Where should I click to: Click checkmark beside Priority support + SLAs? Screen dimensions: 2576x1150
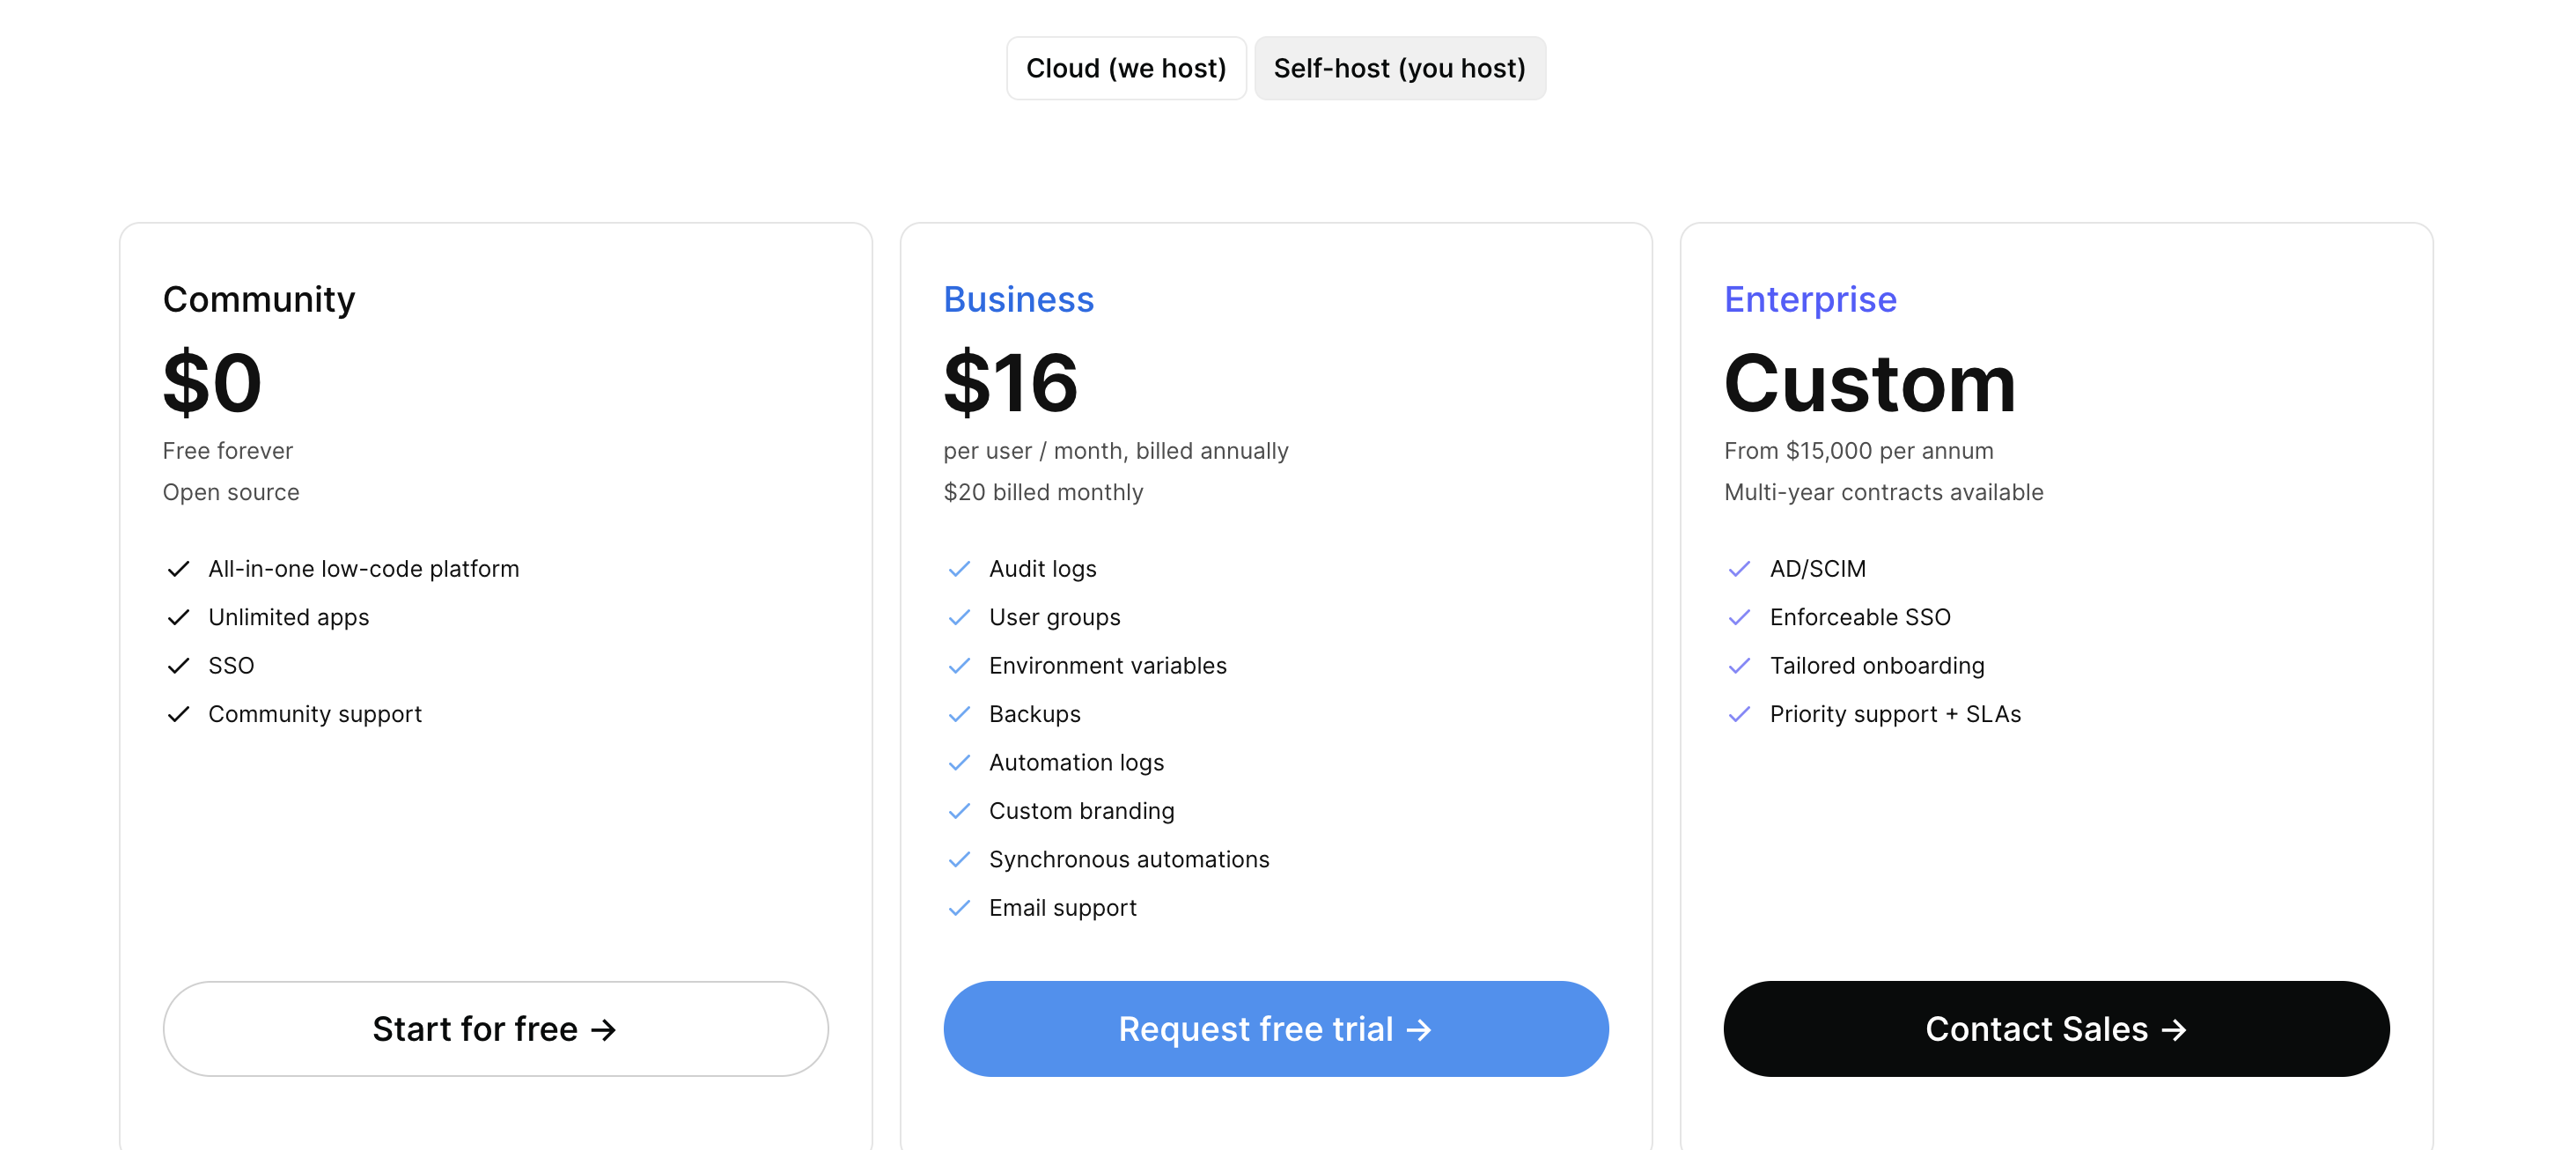pyautogui.click(x=1739, y=714)
